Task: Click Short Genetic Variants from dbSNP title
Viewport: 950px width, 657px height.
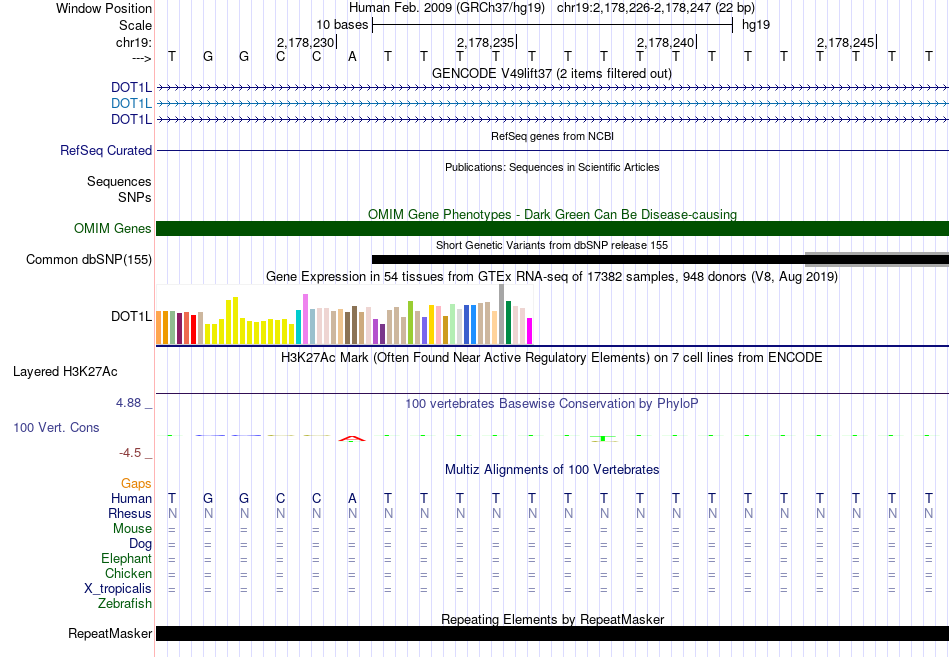Action: point(552,245)
